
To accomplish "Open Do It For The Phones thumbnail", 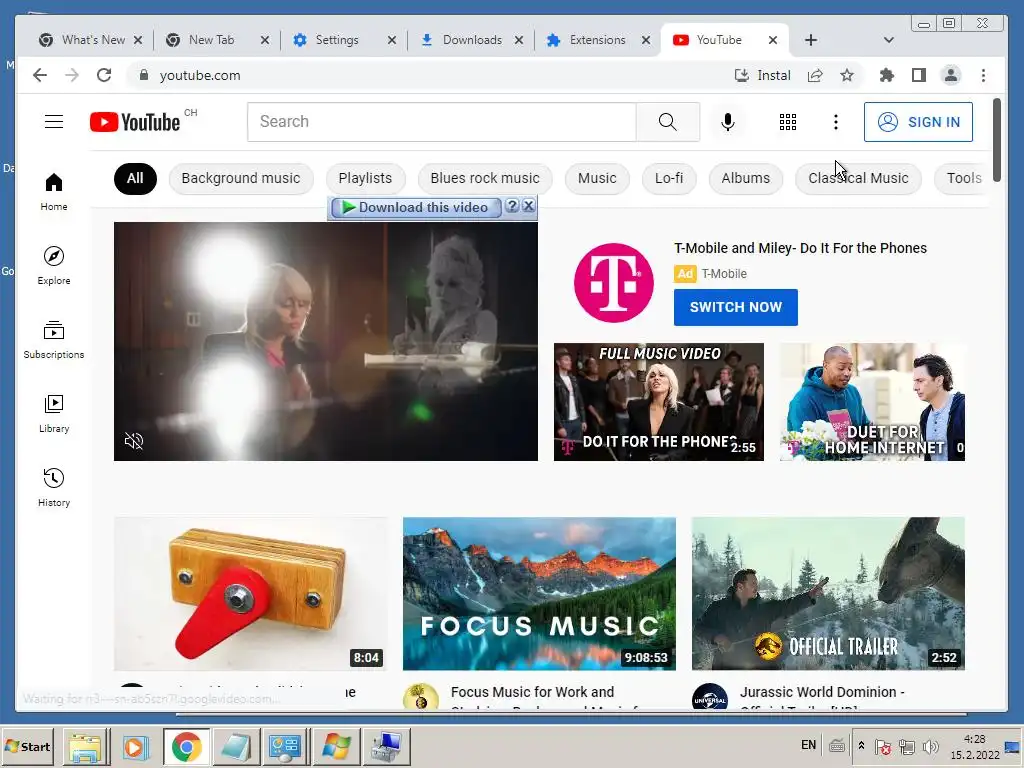I will 658,402.
